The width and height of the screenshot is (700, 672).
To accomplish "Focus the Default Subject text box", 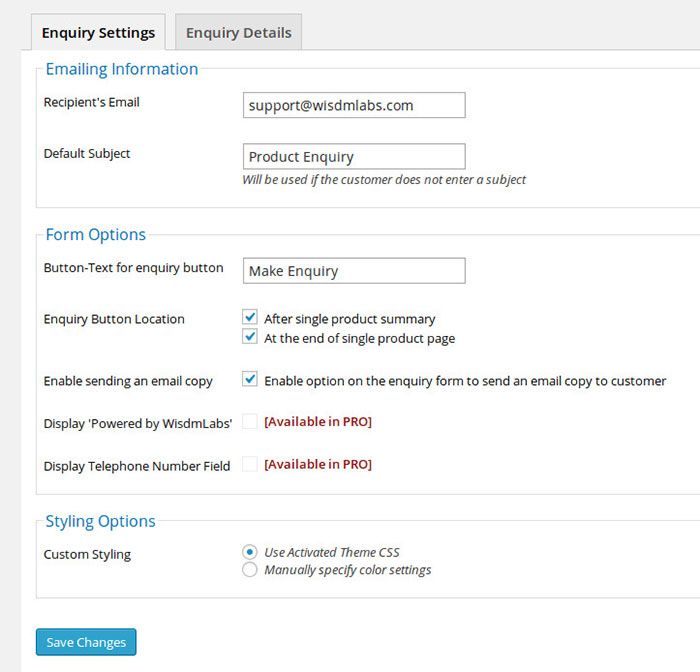I will 354,156.
